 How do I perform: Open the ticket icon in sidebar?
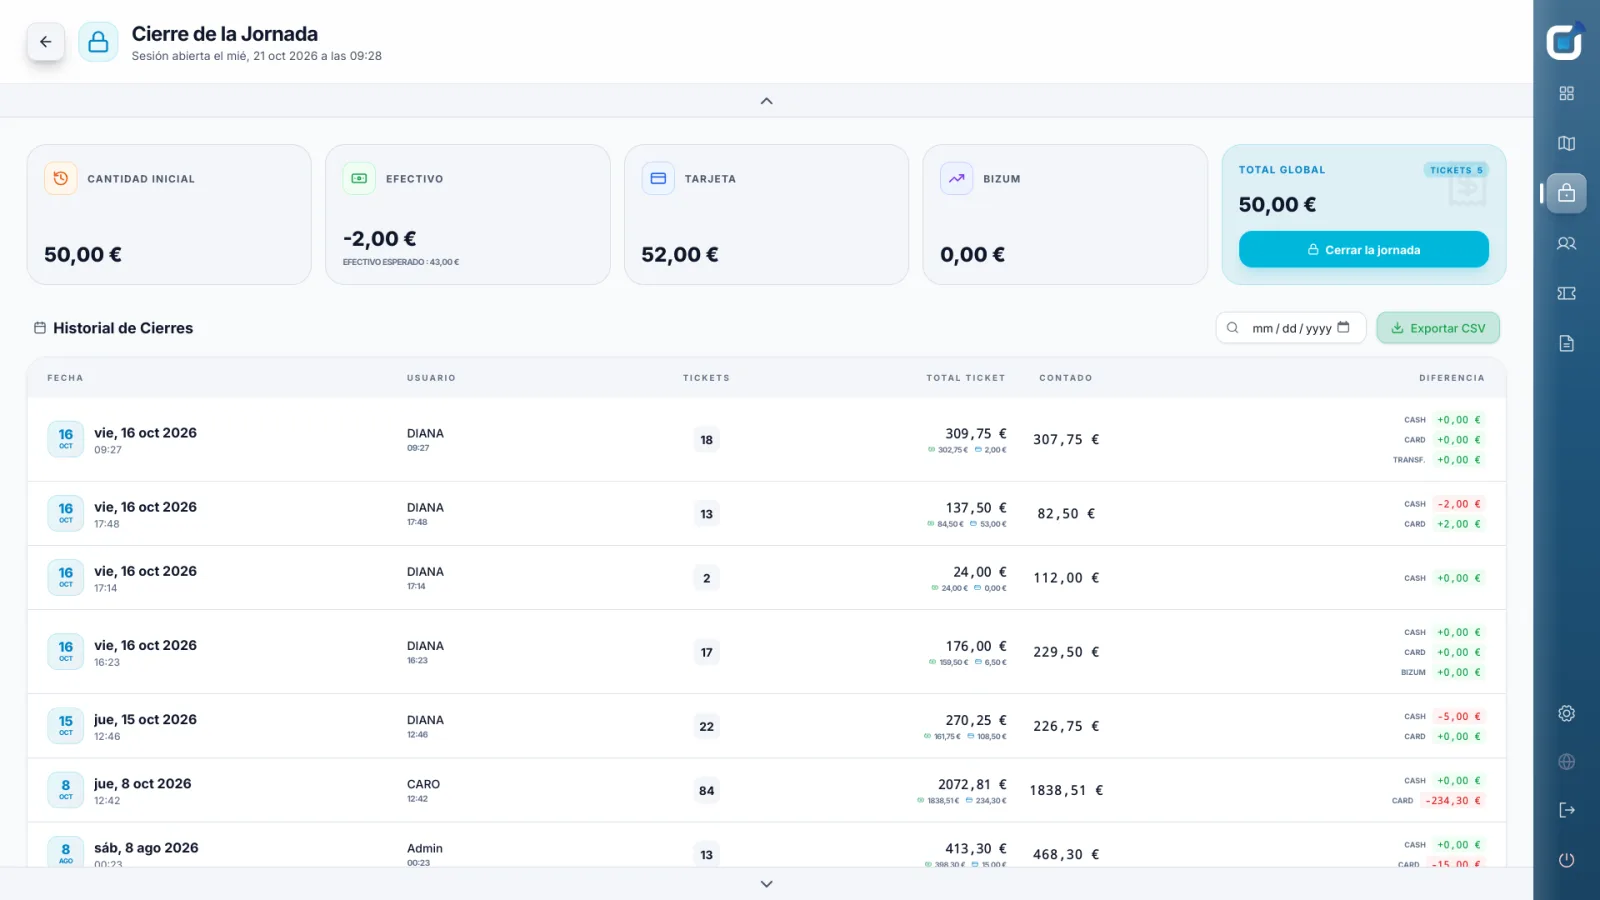1566,293
